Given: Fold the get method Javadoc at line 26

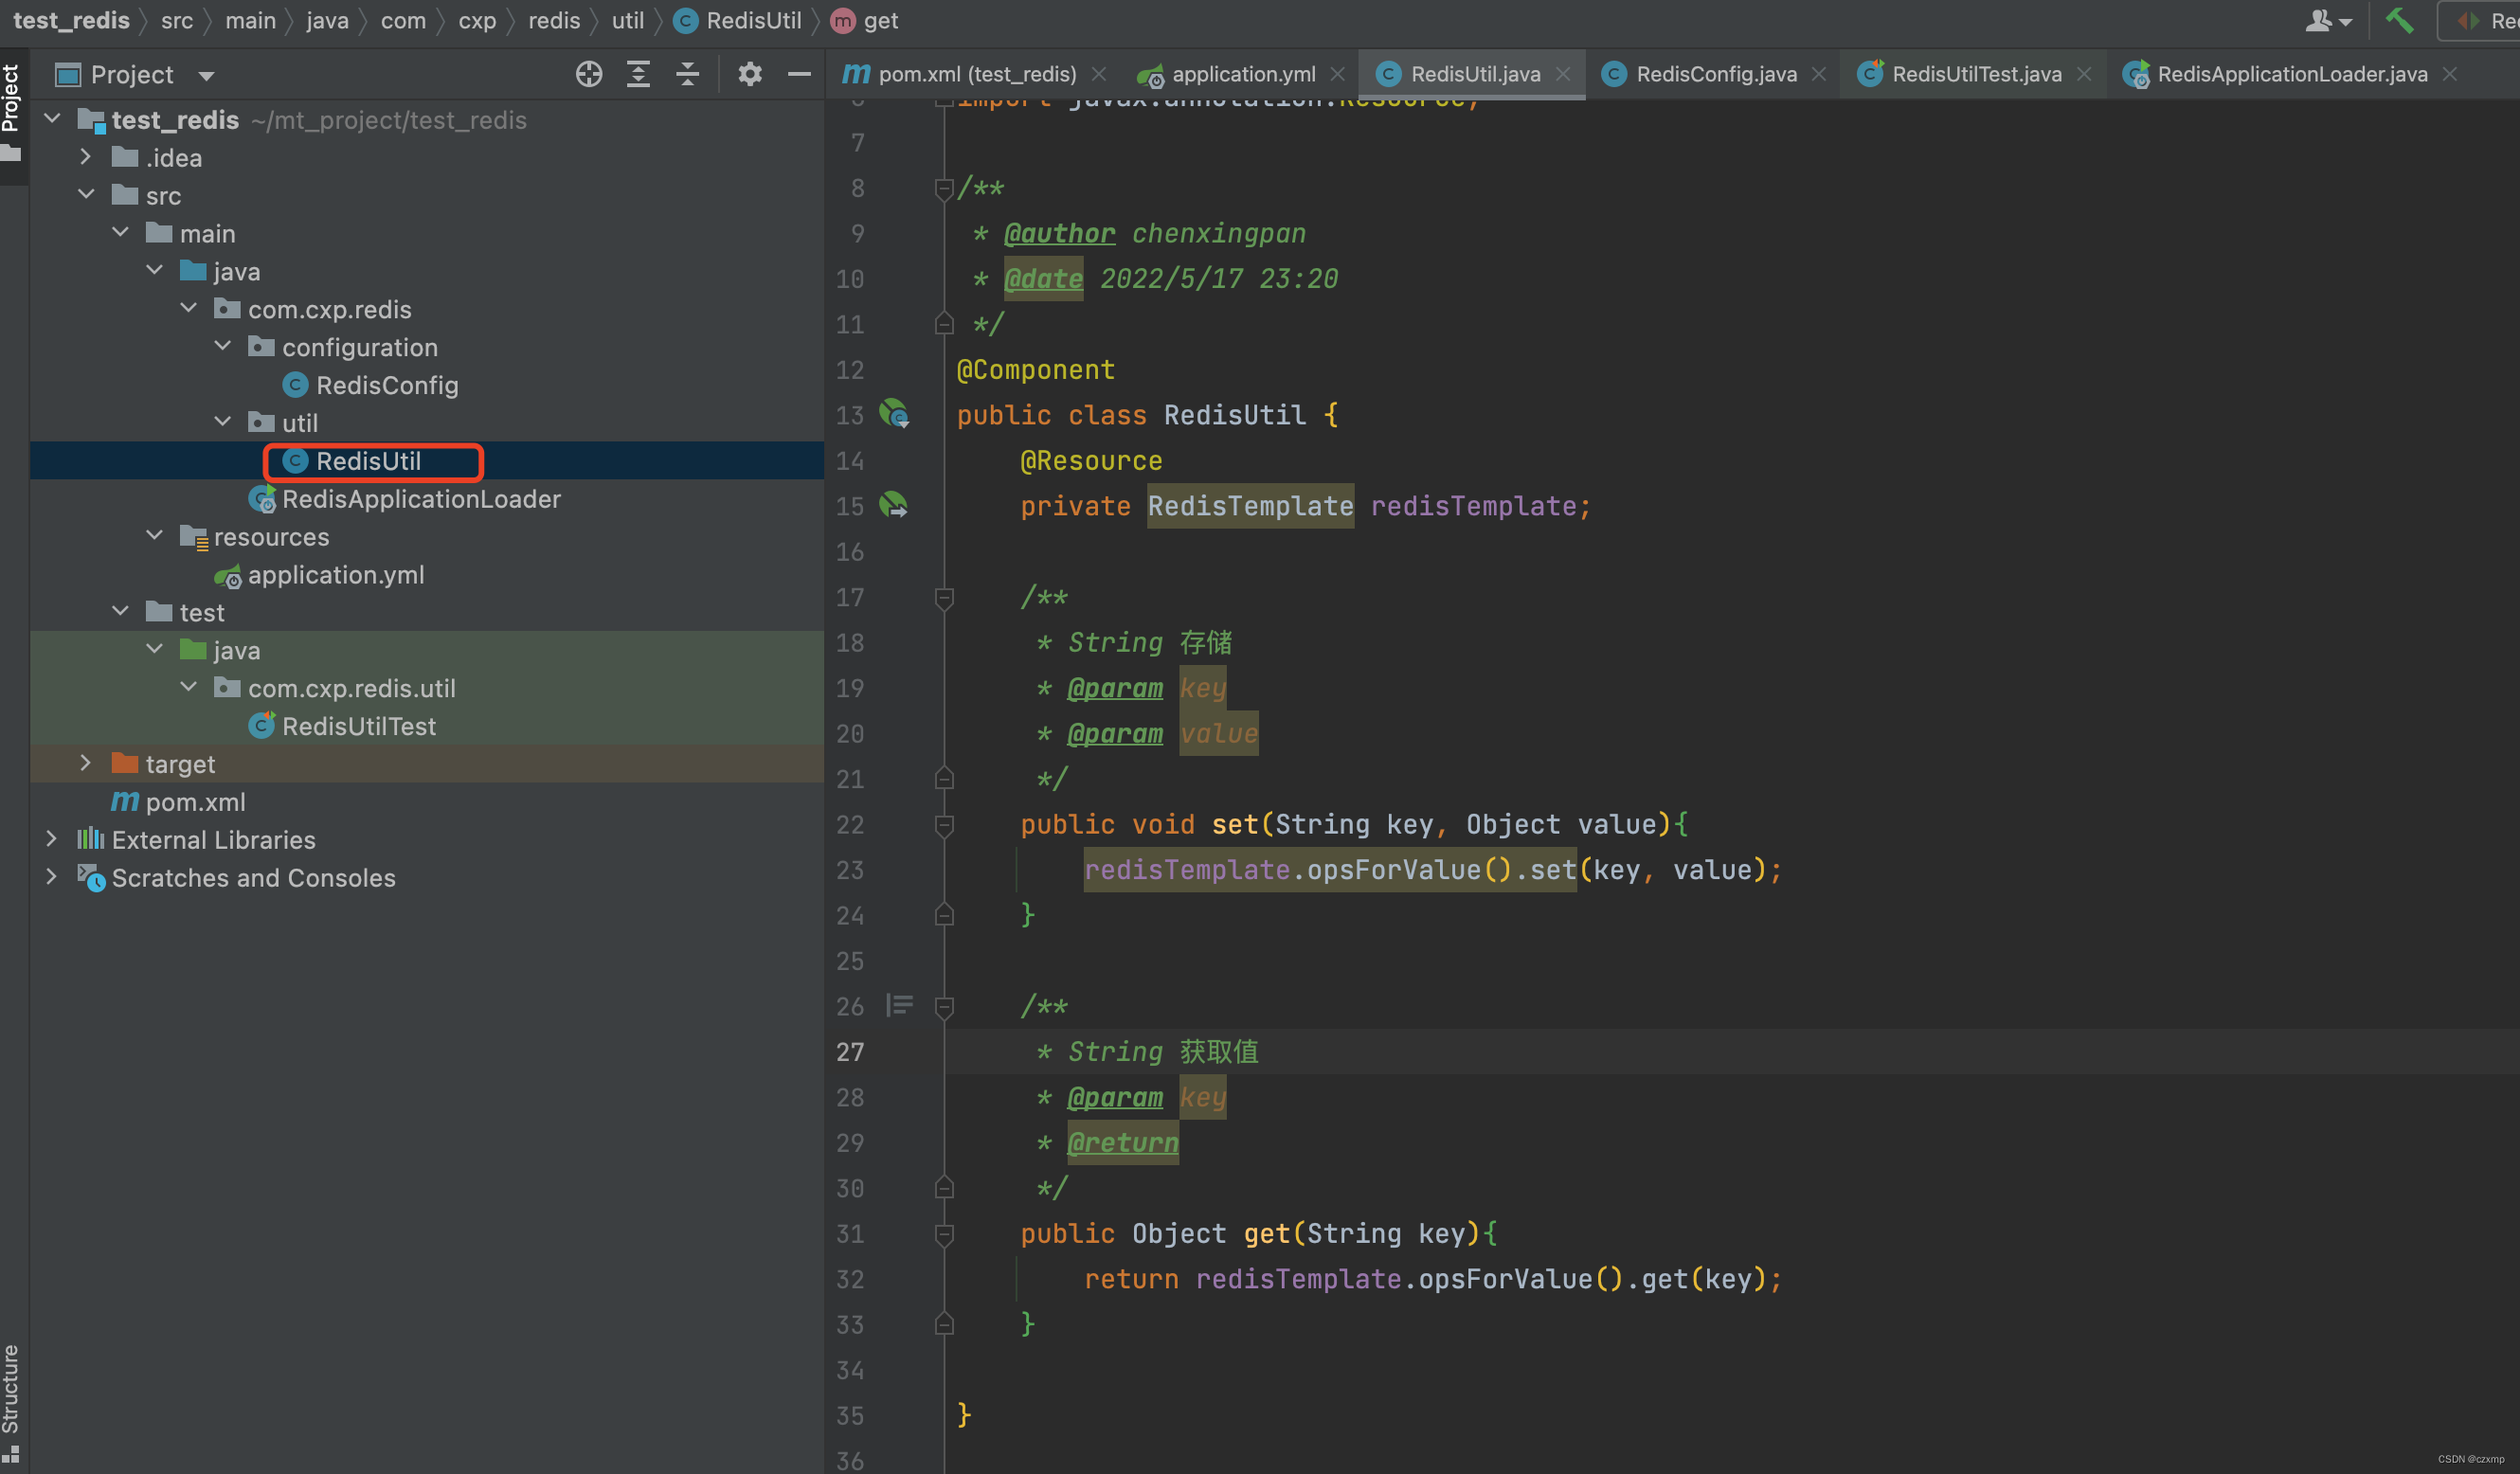Looking at the screenshot, I should tap(944, 1006).
